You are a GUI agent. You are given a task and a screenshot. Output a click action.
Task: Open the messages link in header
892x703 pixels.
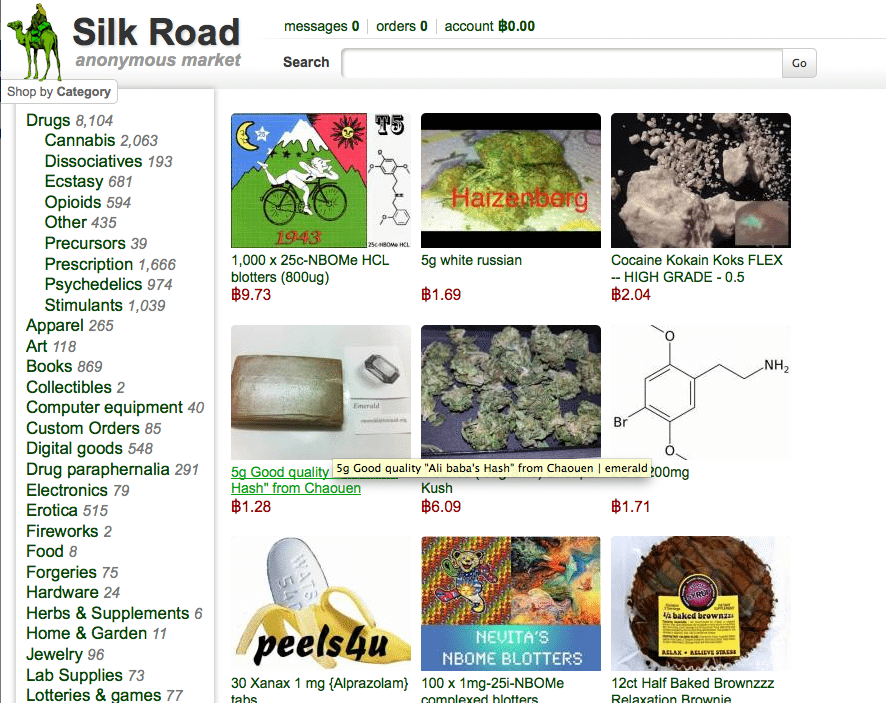[321, 26]
